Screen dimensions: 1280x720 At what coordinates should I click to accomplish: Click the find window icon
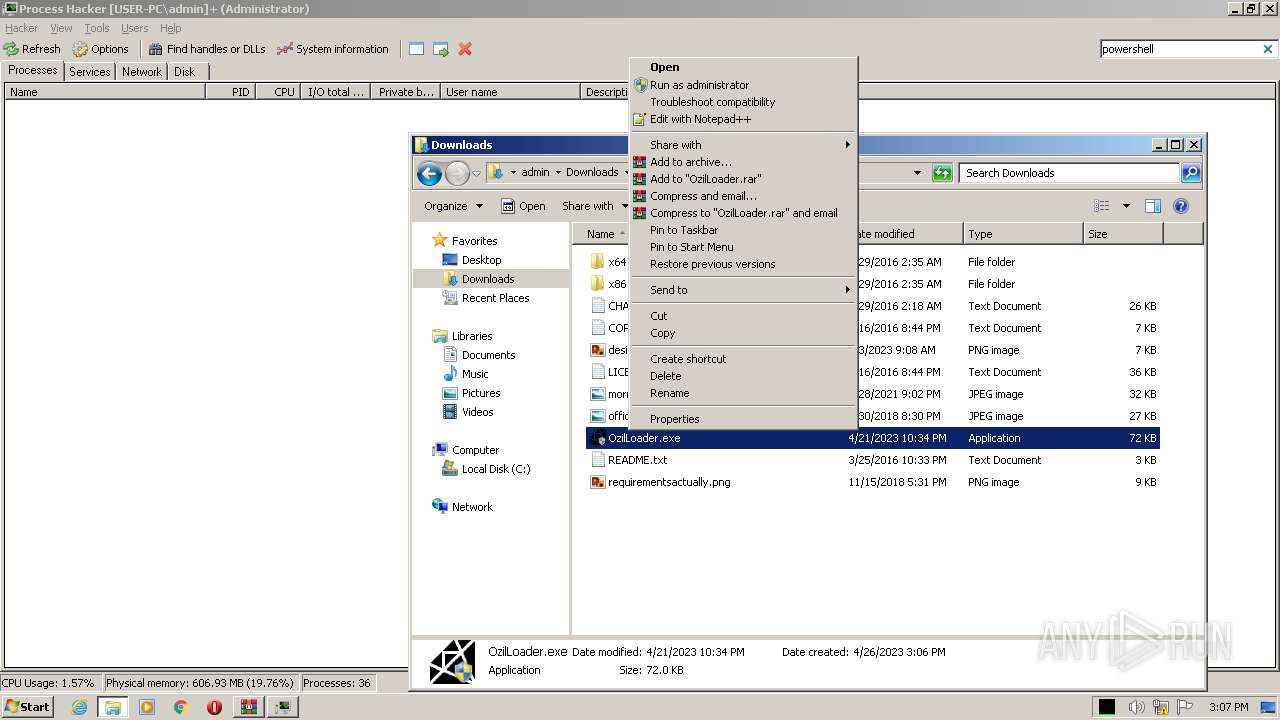tap(416, 49)
